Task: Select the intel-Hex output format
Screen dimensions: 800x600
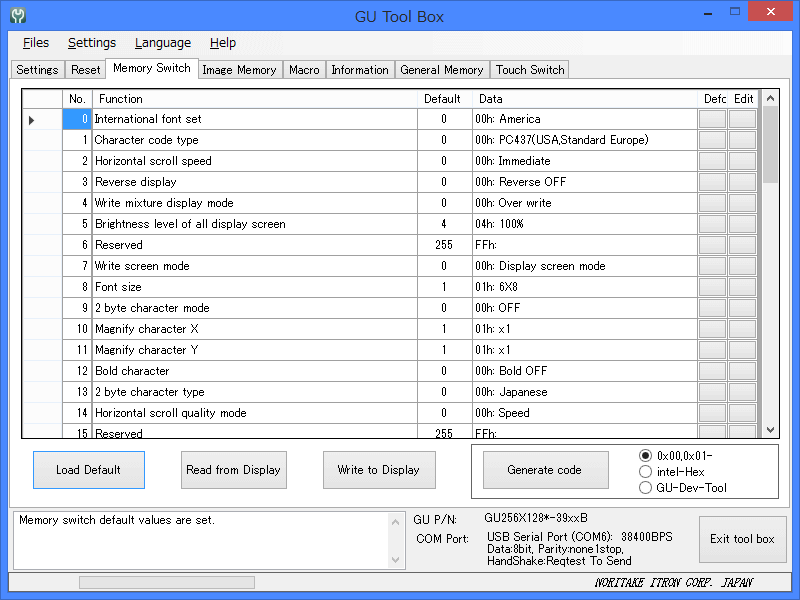Action: pos(645,471)
